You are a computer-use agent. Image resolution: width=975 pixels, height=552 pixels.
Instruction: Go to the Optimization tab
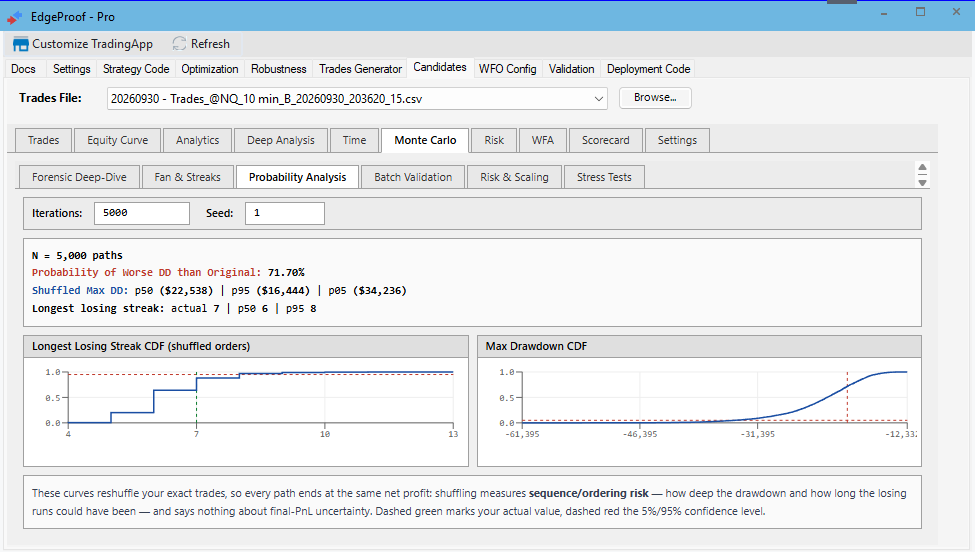pyautogui.click(x=210, y=69)
